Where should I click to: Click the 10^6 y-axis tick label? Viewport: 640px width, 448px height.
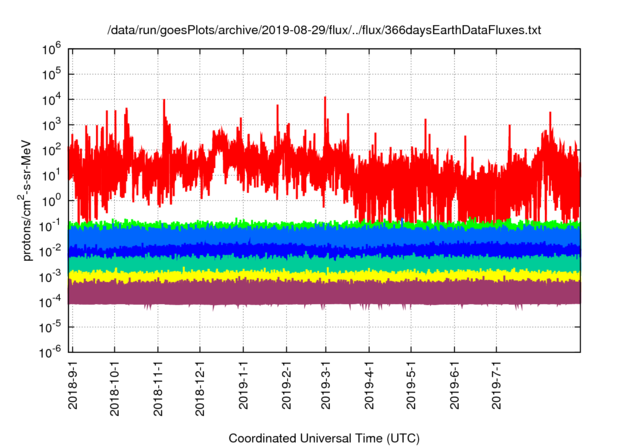pos(51,49)
